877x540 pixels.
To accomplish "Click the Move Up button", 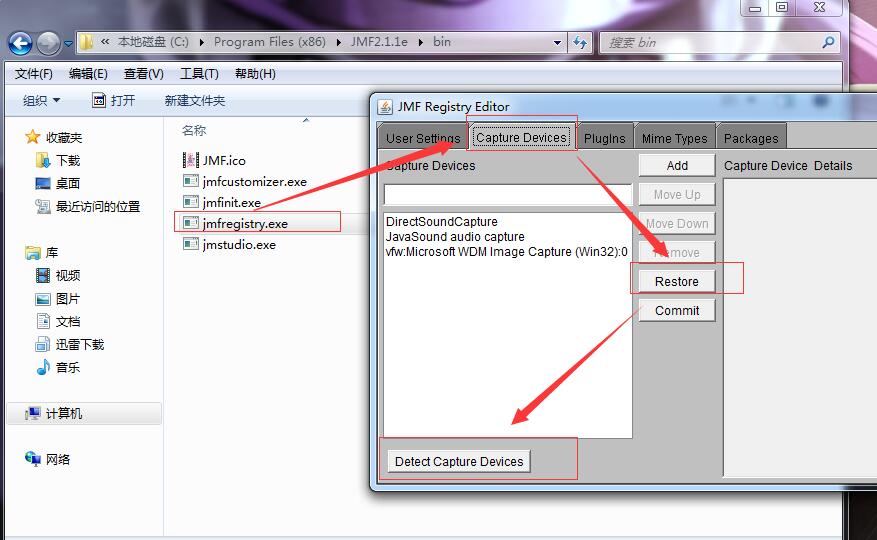I will [x=677, y=195].
